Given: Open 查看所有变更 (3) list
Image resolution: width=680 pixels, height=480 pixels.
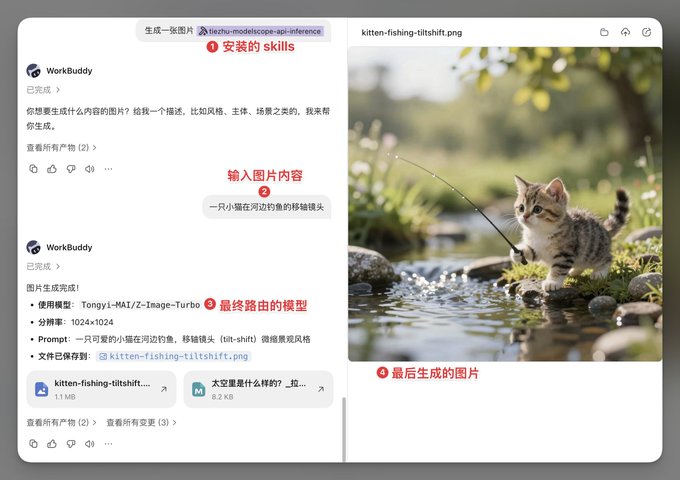Looking at the screenshot, I should [141, 422].
